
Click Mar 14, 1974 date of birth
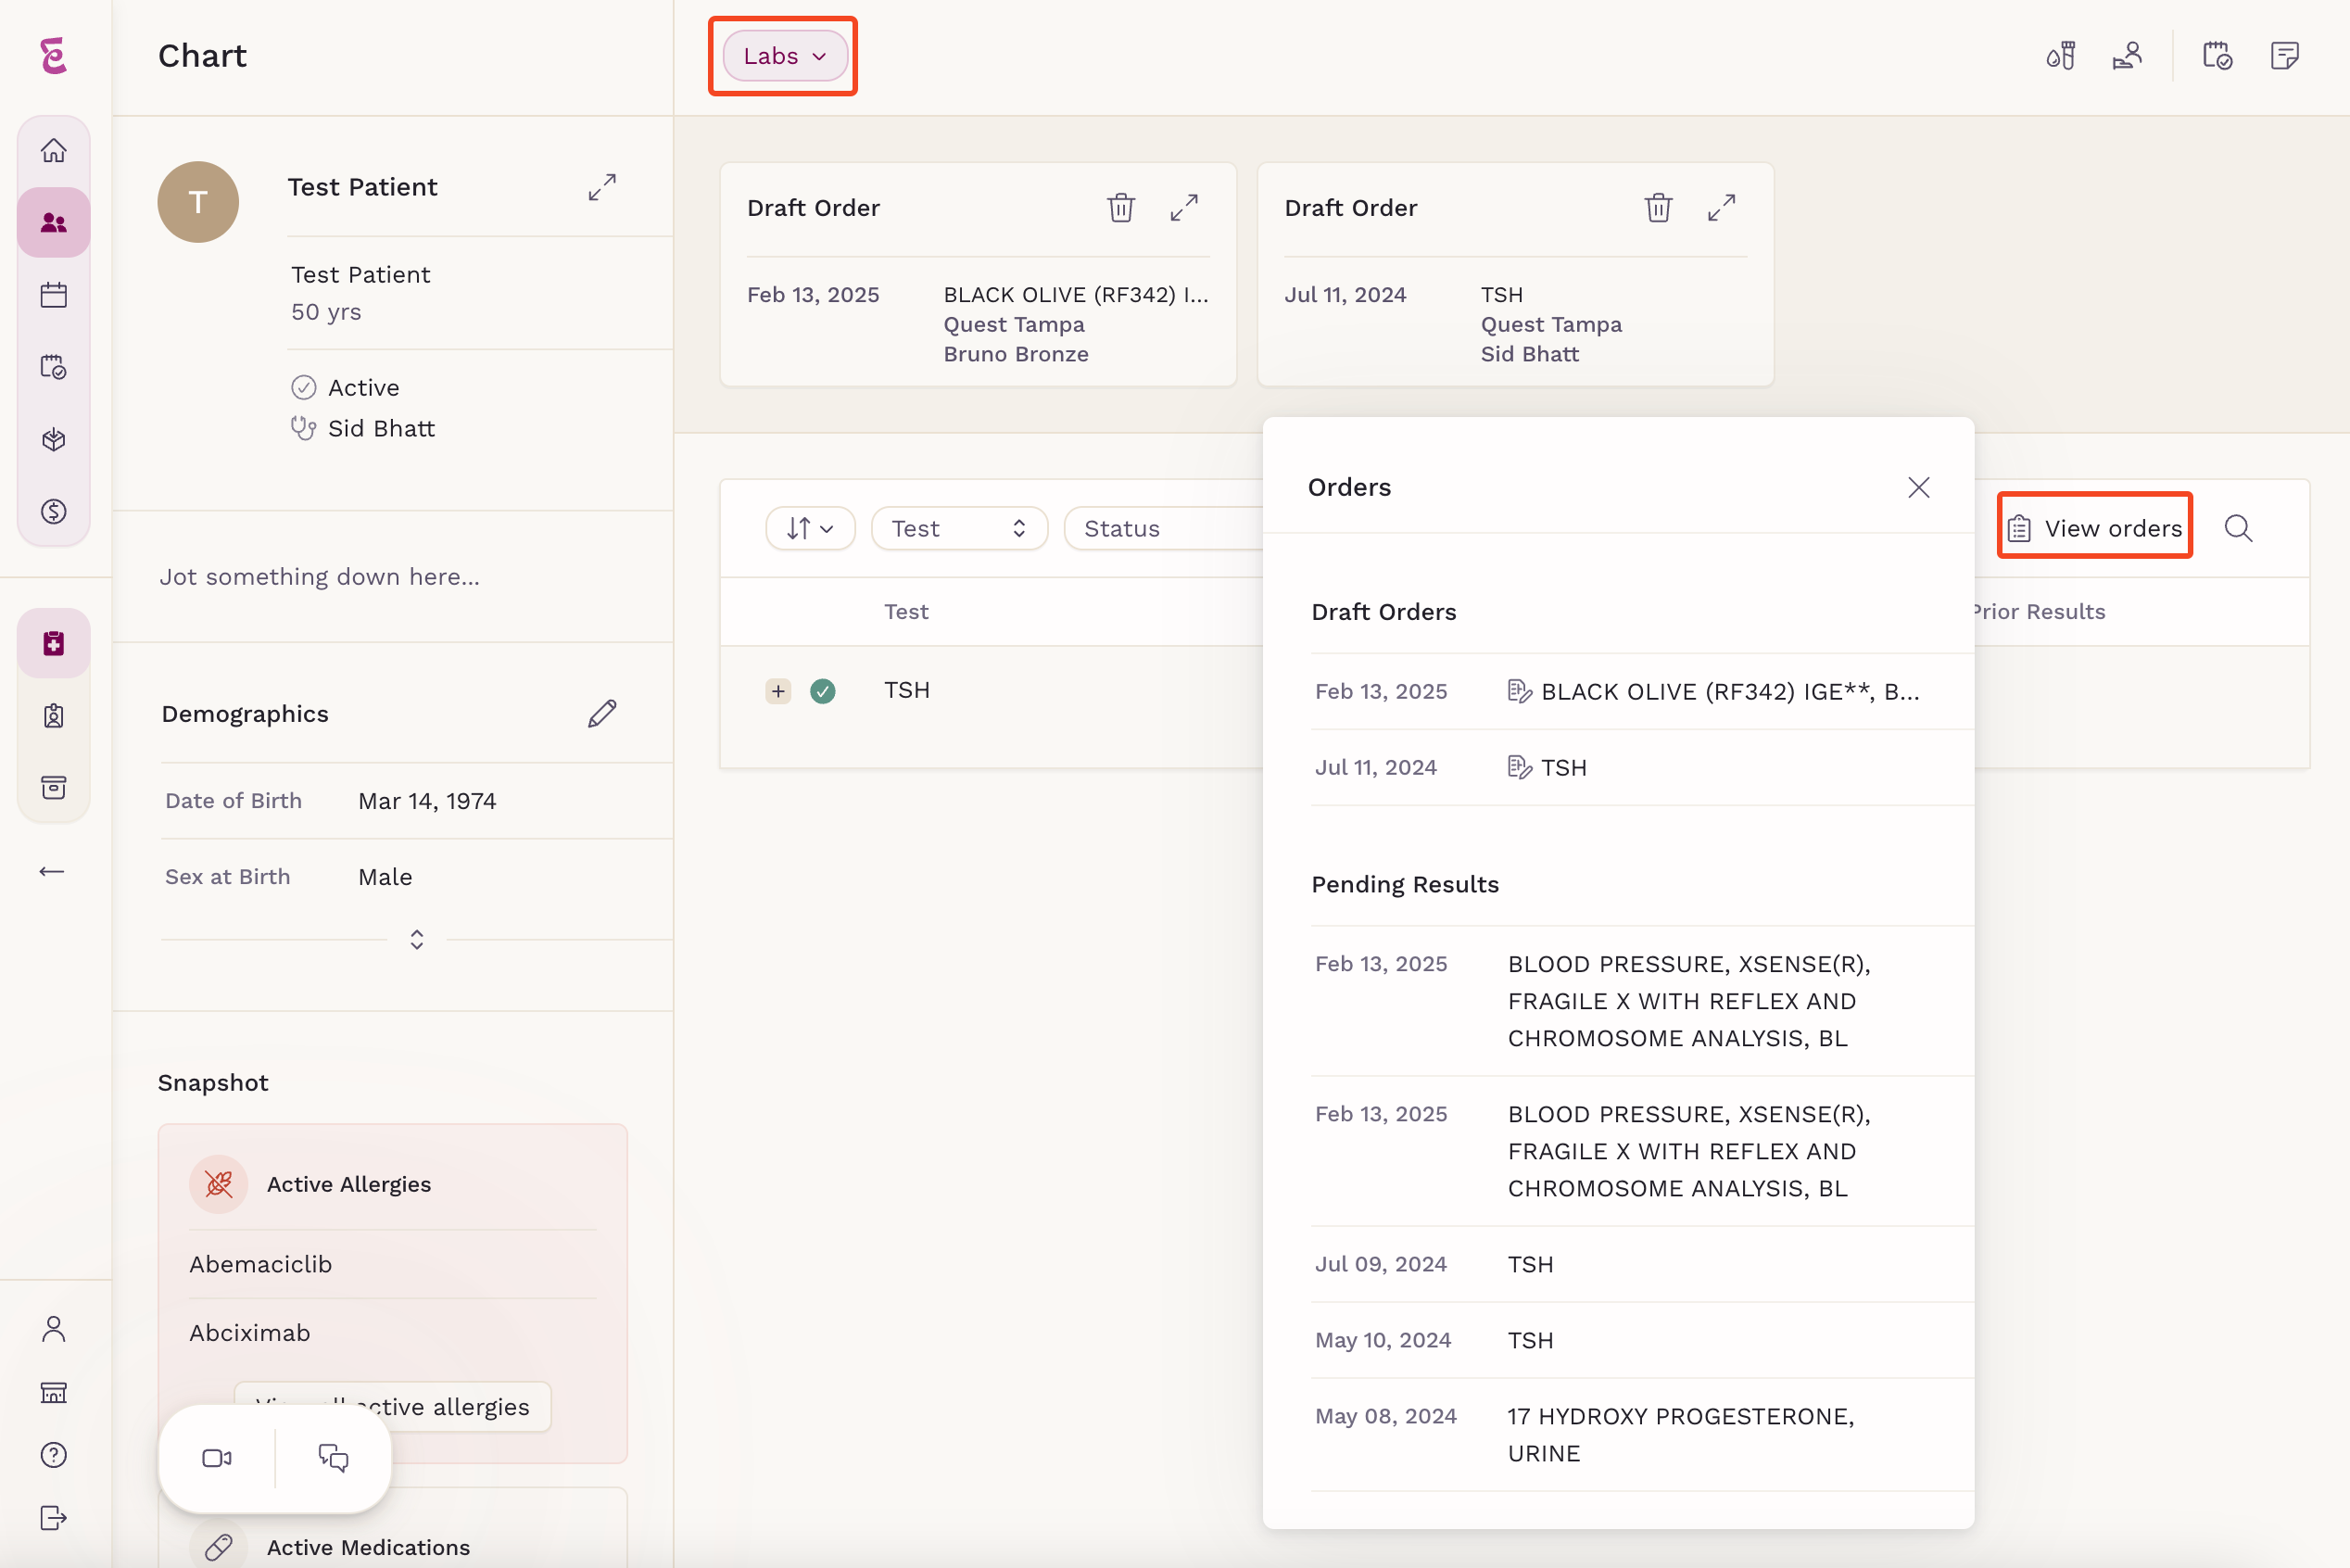pyautogui.click(x=427, y=801)
